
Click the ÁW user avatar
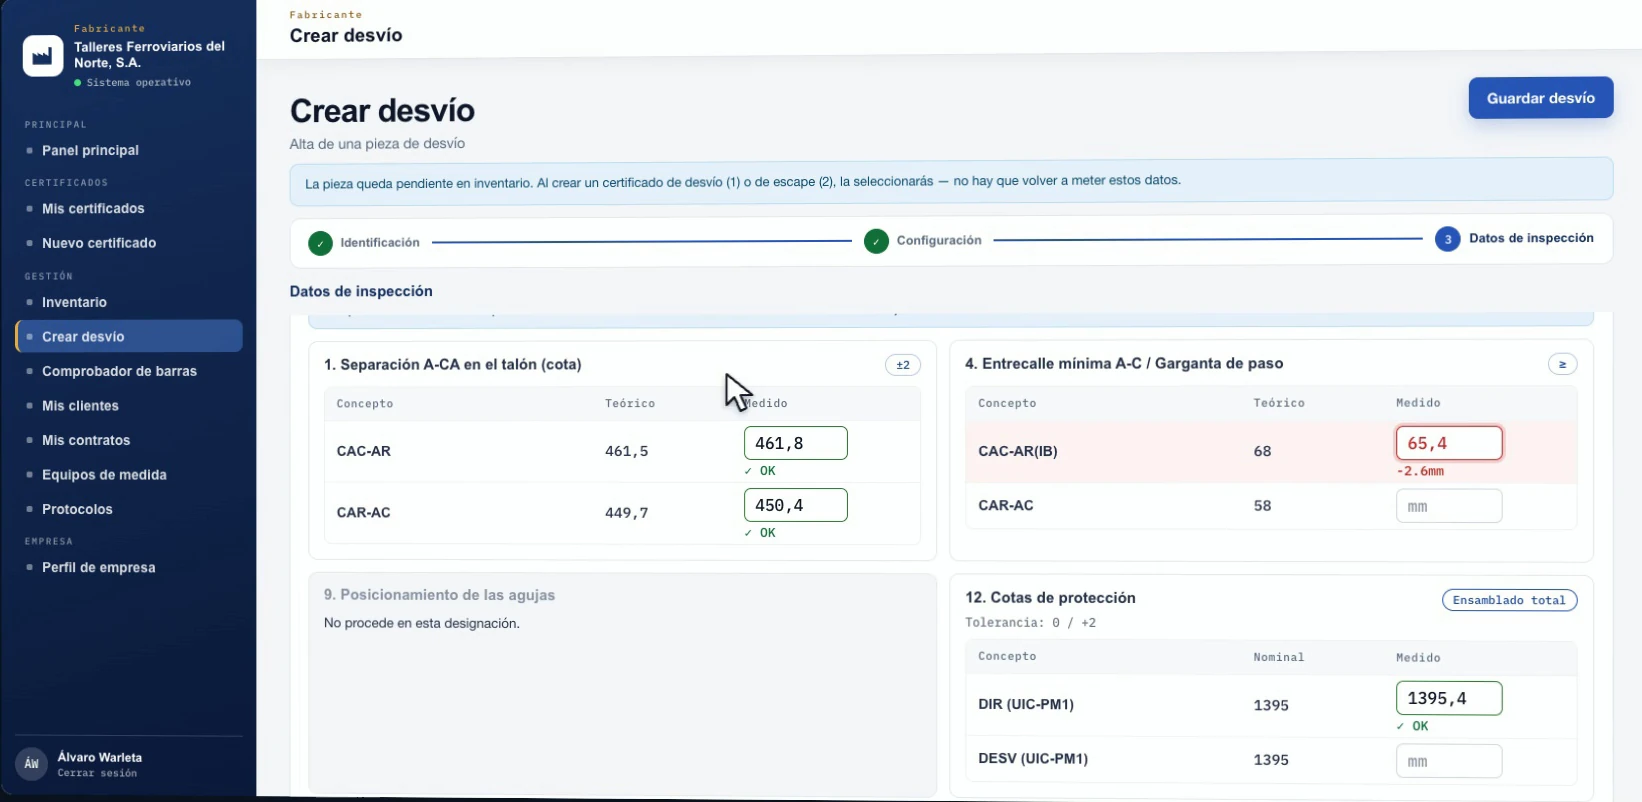pyautogui.click(x=32, y=764)
